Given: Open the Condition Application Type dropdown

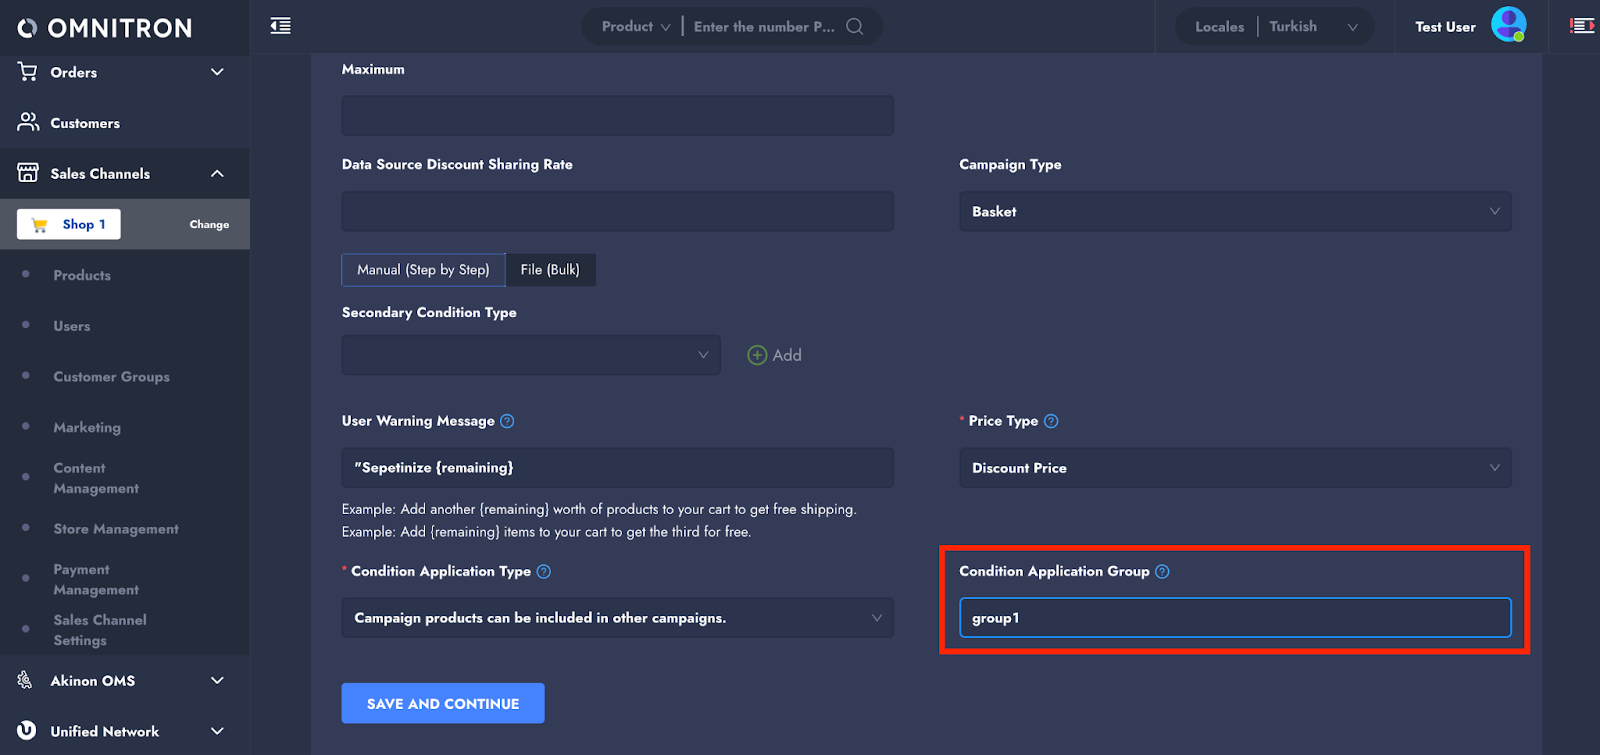Looking at the screenshot, I should click(x=617, y=618).
